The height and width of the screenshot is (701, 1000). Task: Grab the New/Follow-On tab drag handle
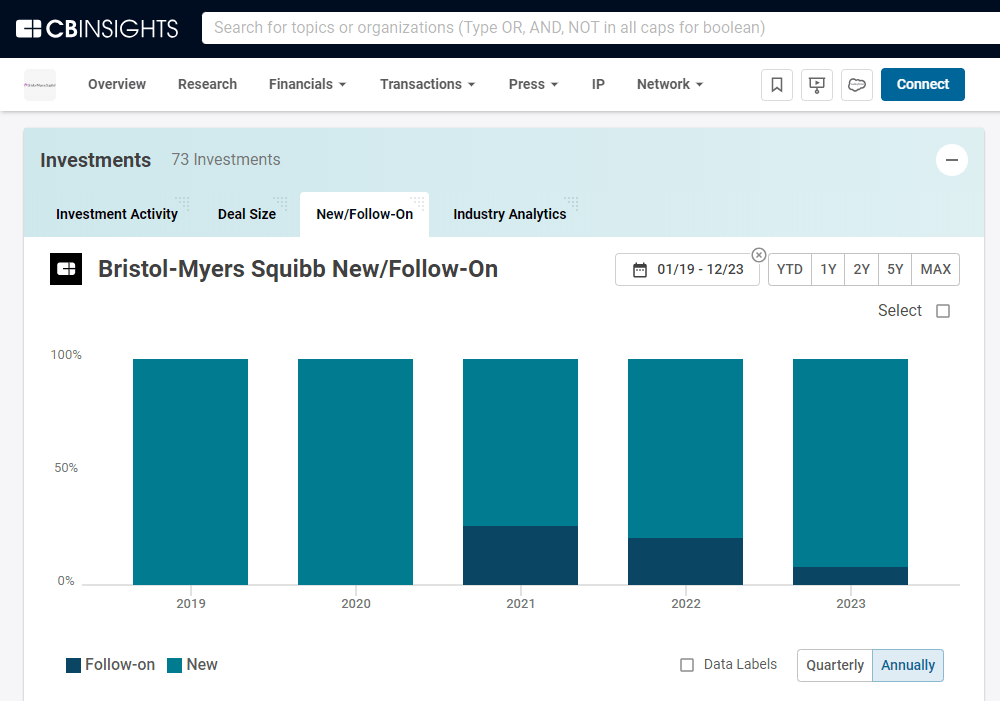tap(417, 203)
